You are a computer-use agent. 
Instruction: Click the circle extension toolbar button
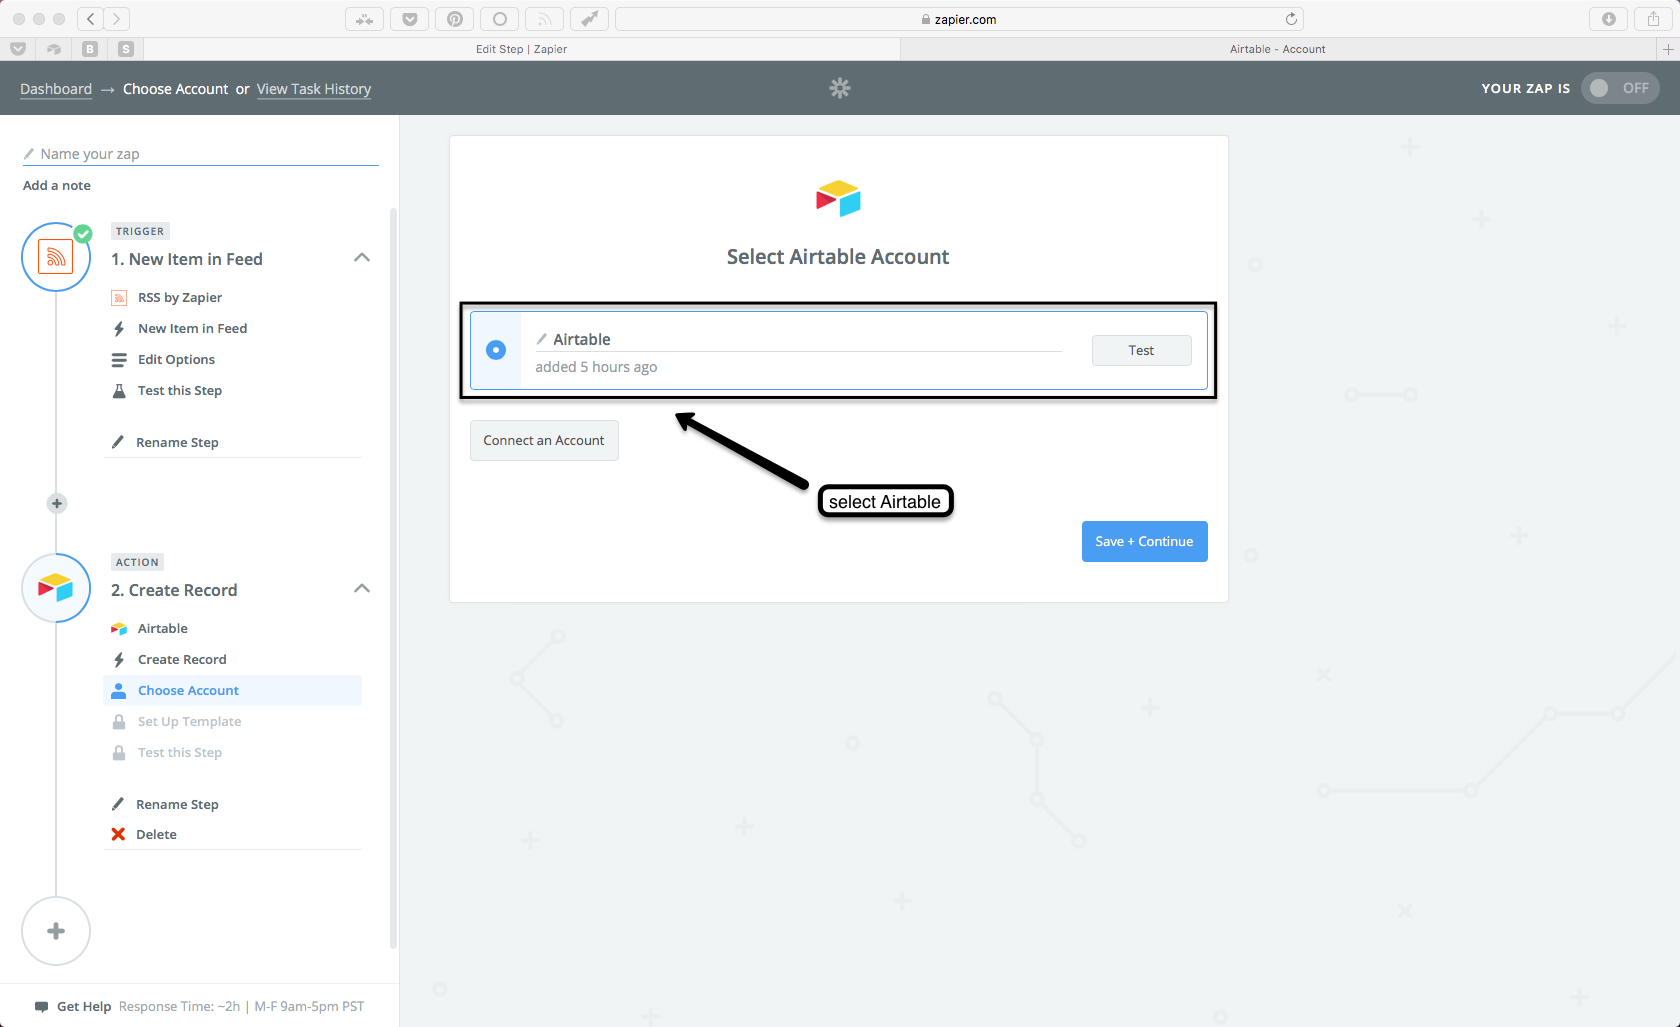point(499,19)
